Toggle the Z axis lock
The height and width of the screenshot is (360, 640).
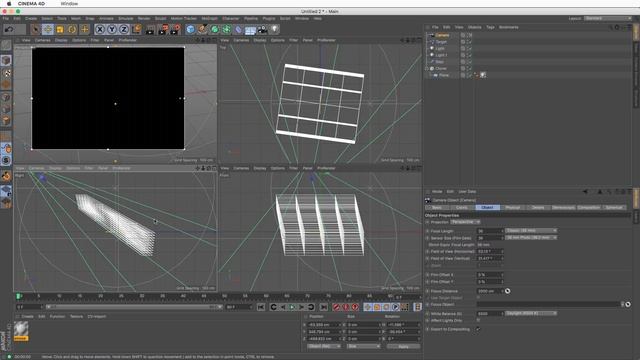point(124,29)
